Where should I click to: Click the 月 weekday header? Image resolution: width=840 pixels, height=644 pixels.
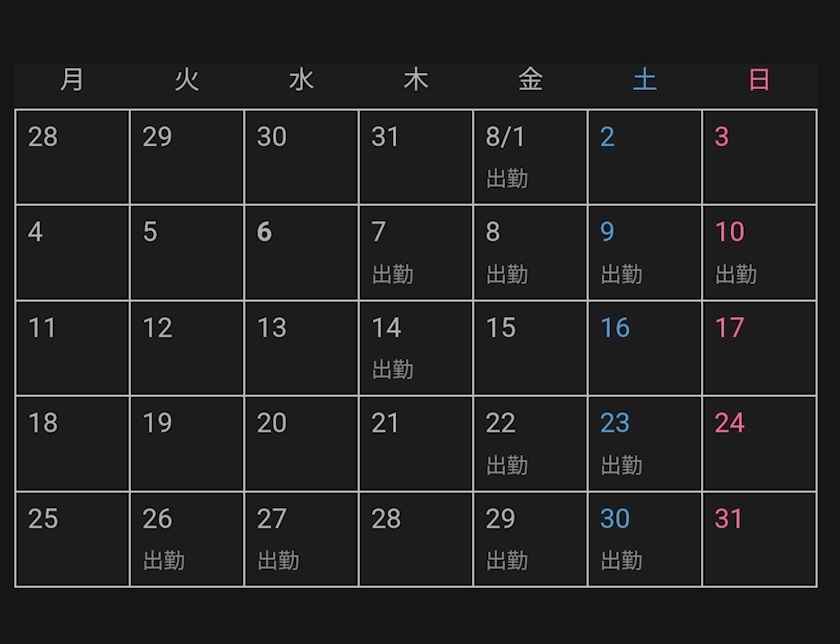(x=72, y=81)
